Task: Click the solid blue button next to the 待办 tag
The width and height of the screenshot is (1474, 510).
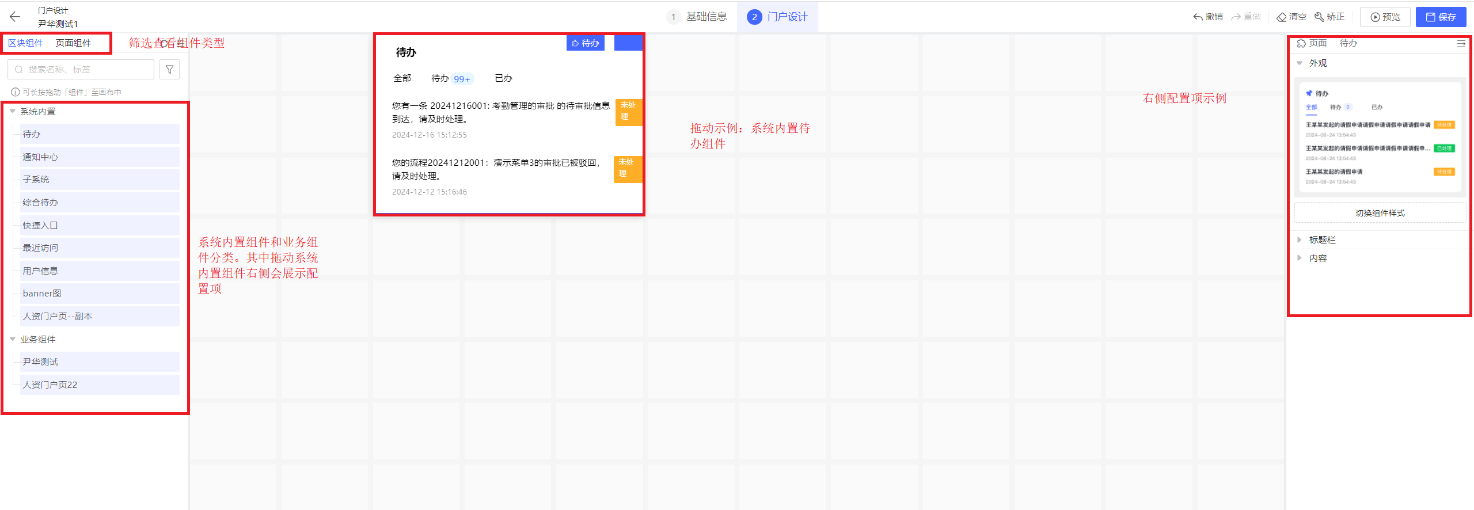Action: (628, 43)
